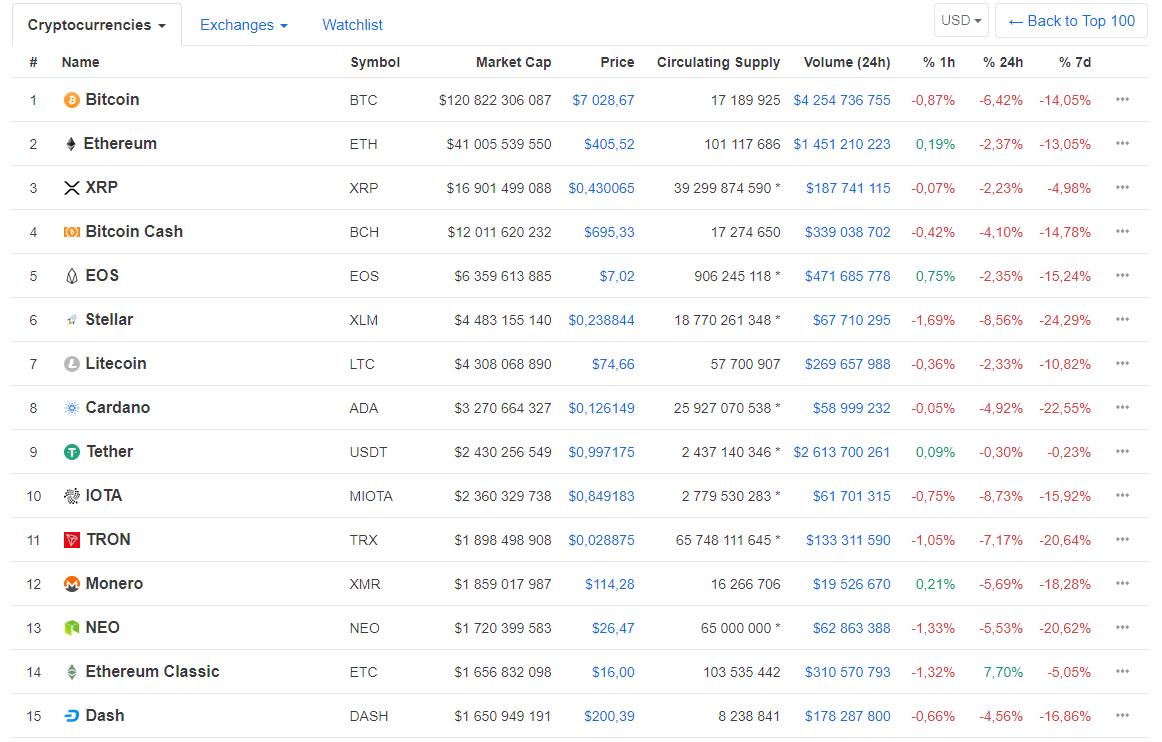Click the Tether coin icon
Viewport: 1162px width, 742px height.
click(70, 451)
